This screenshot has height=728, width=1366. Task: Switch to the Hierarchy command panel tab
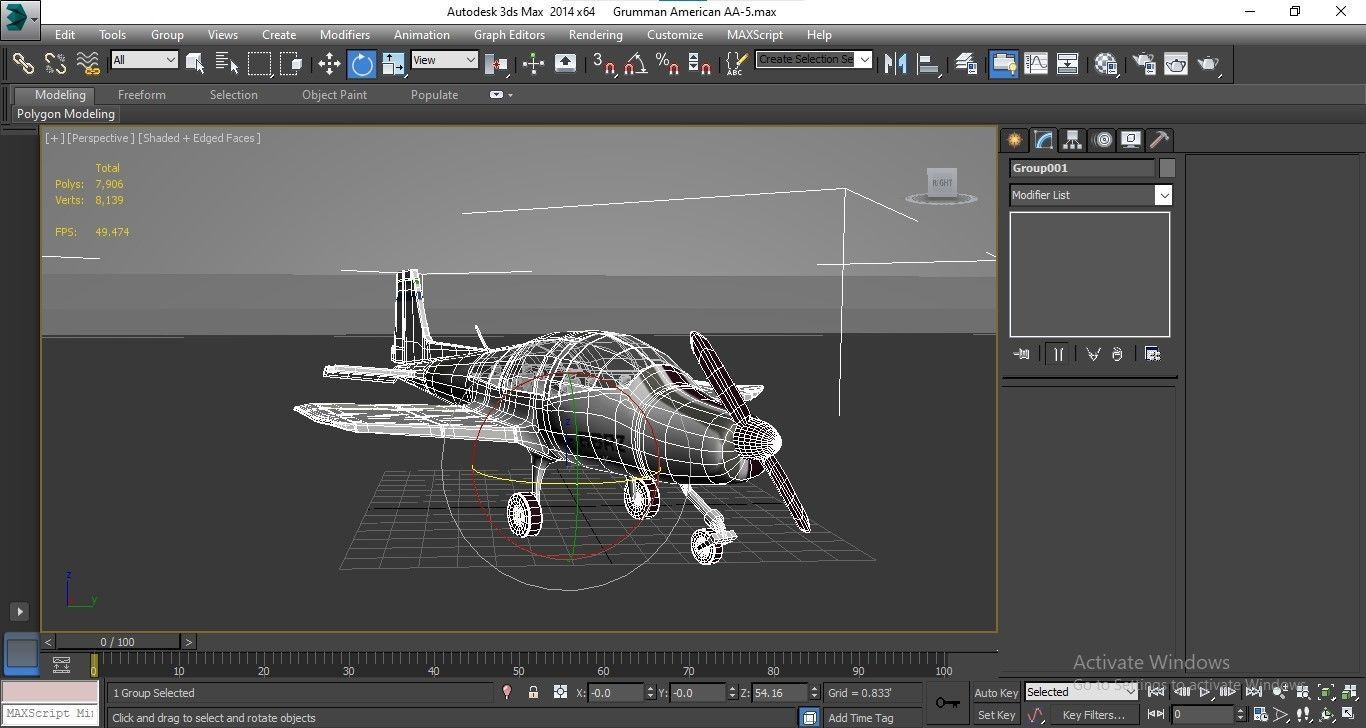pos(1072,140)
